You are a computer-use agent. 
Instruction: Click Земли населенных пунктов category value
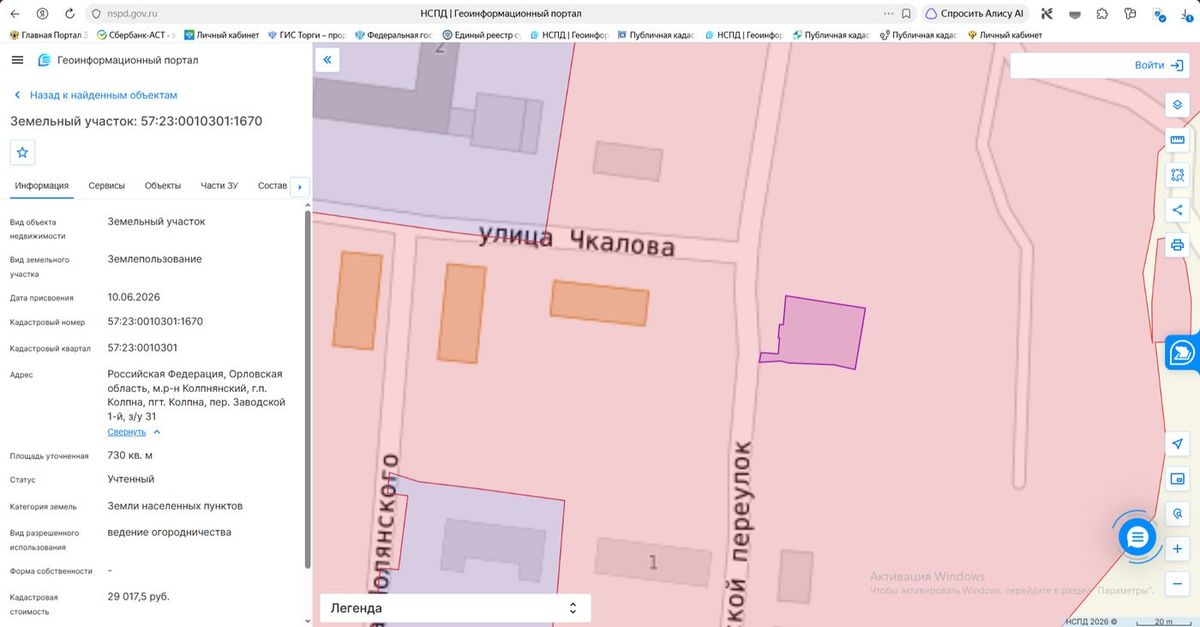click(x=175, y=506)
